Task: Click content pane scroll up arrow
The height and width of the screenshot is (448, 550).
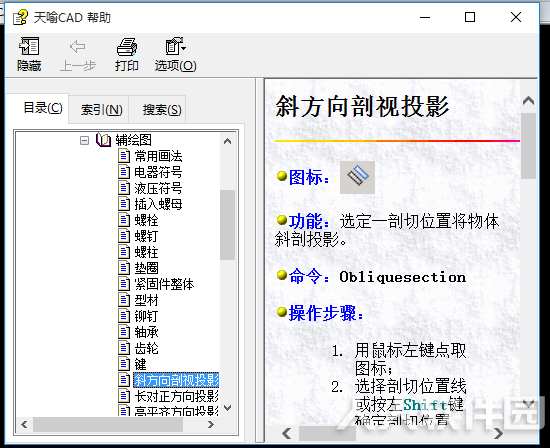Action: pos(528,101)
